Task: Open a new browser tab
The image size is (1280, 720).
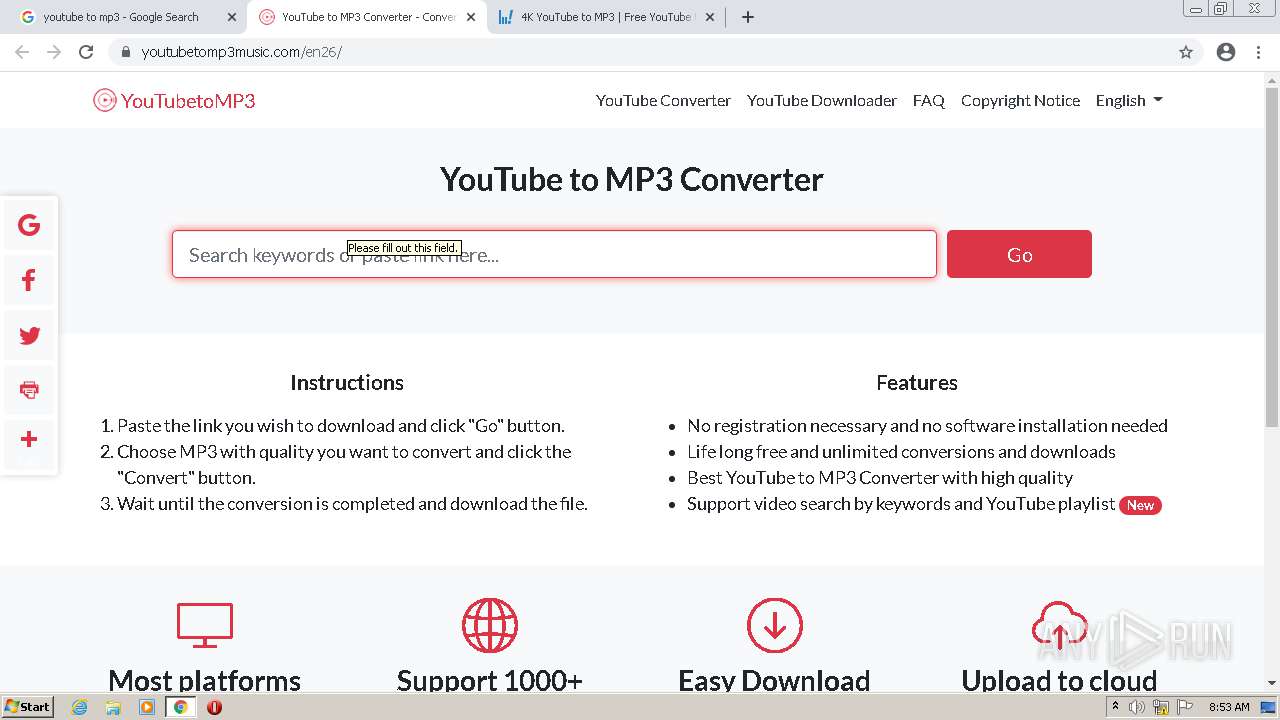Action: pos(748,17)
